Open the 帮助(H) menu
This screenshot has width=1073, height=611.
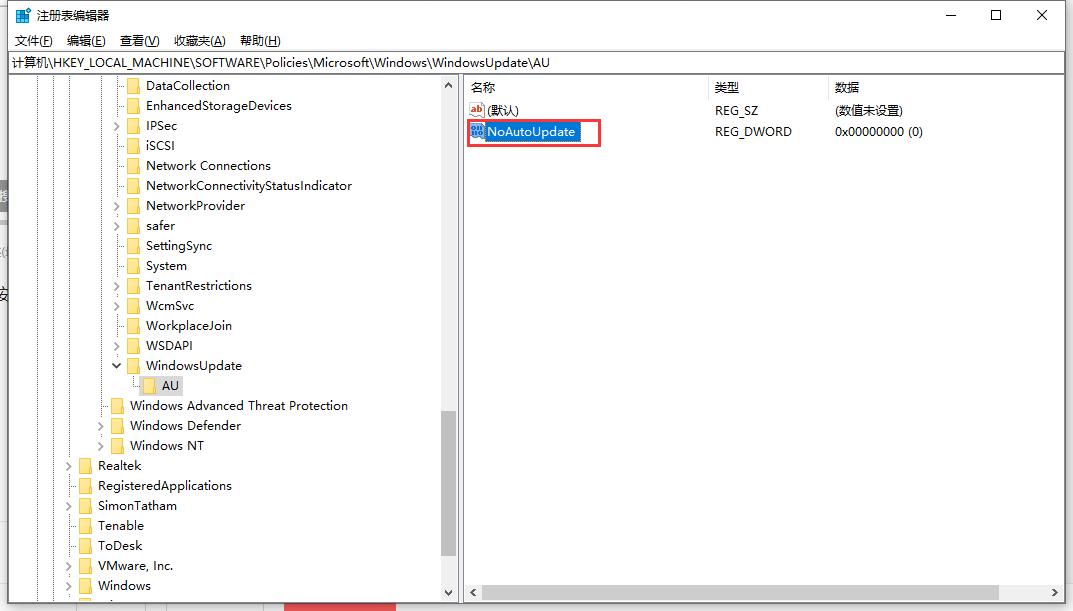(260, 41)
